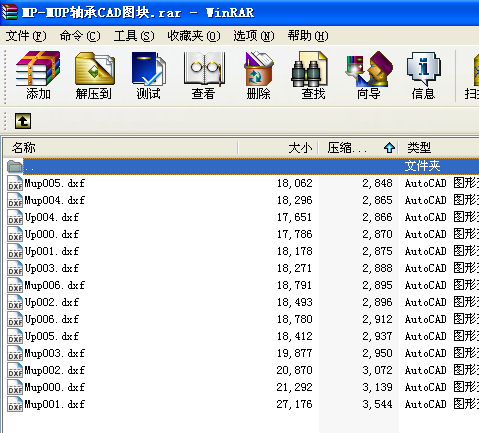Go up one level with arrow button

(x=23, y=121)
